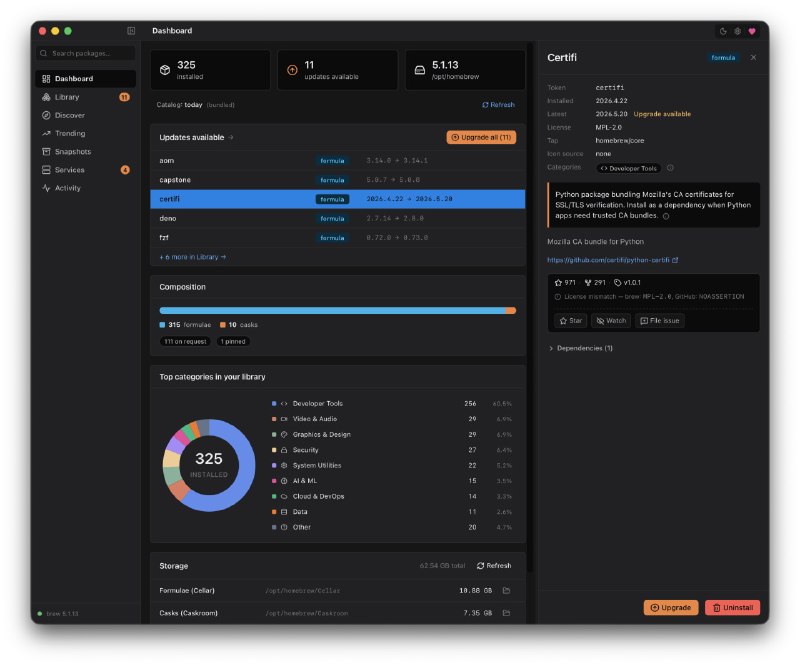Click the info icon next to Developer Tools tag
800x665 pixels.
pyautogui.click(x=670, y=167)
